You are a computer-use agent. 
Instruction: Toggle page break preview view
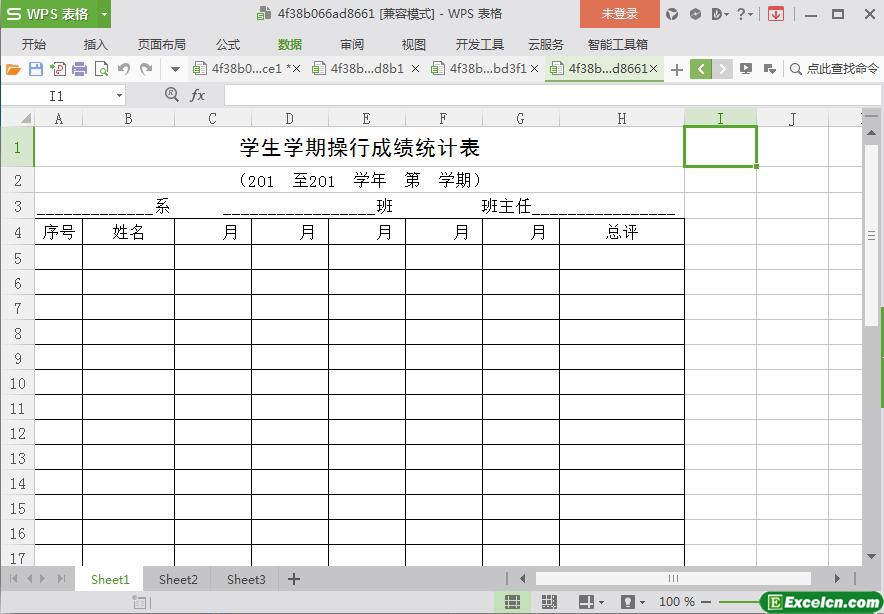[x=549, y=602]
